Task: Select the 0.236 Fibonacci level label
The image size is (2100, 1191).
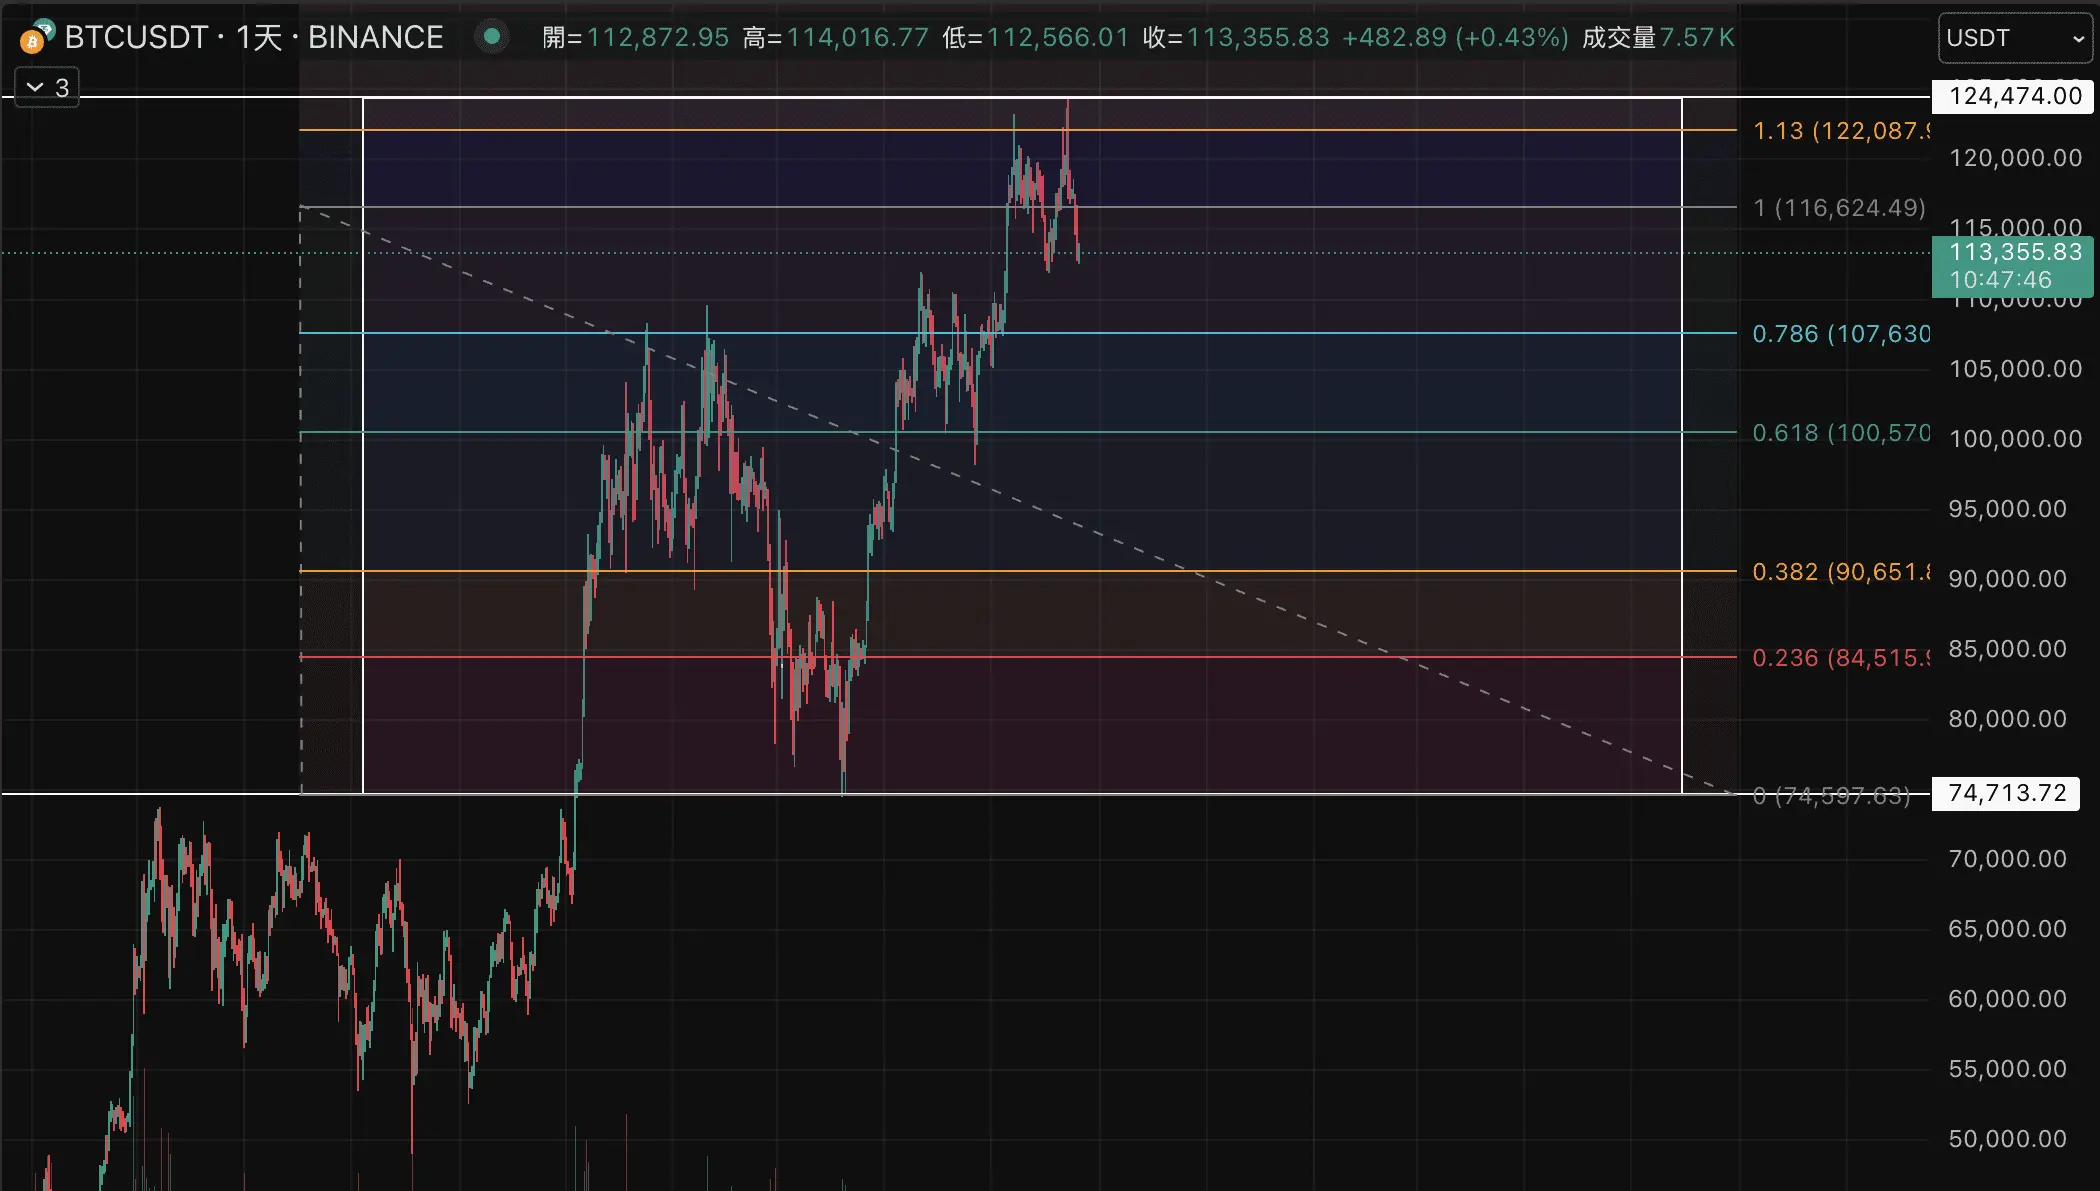Action: click(1840, 658)
